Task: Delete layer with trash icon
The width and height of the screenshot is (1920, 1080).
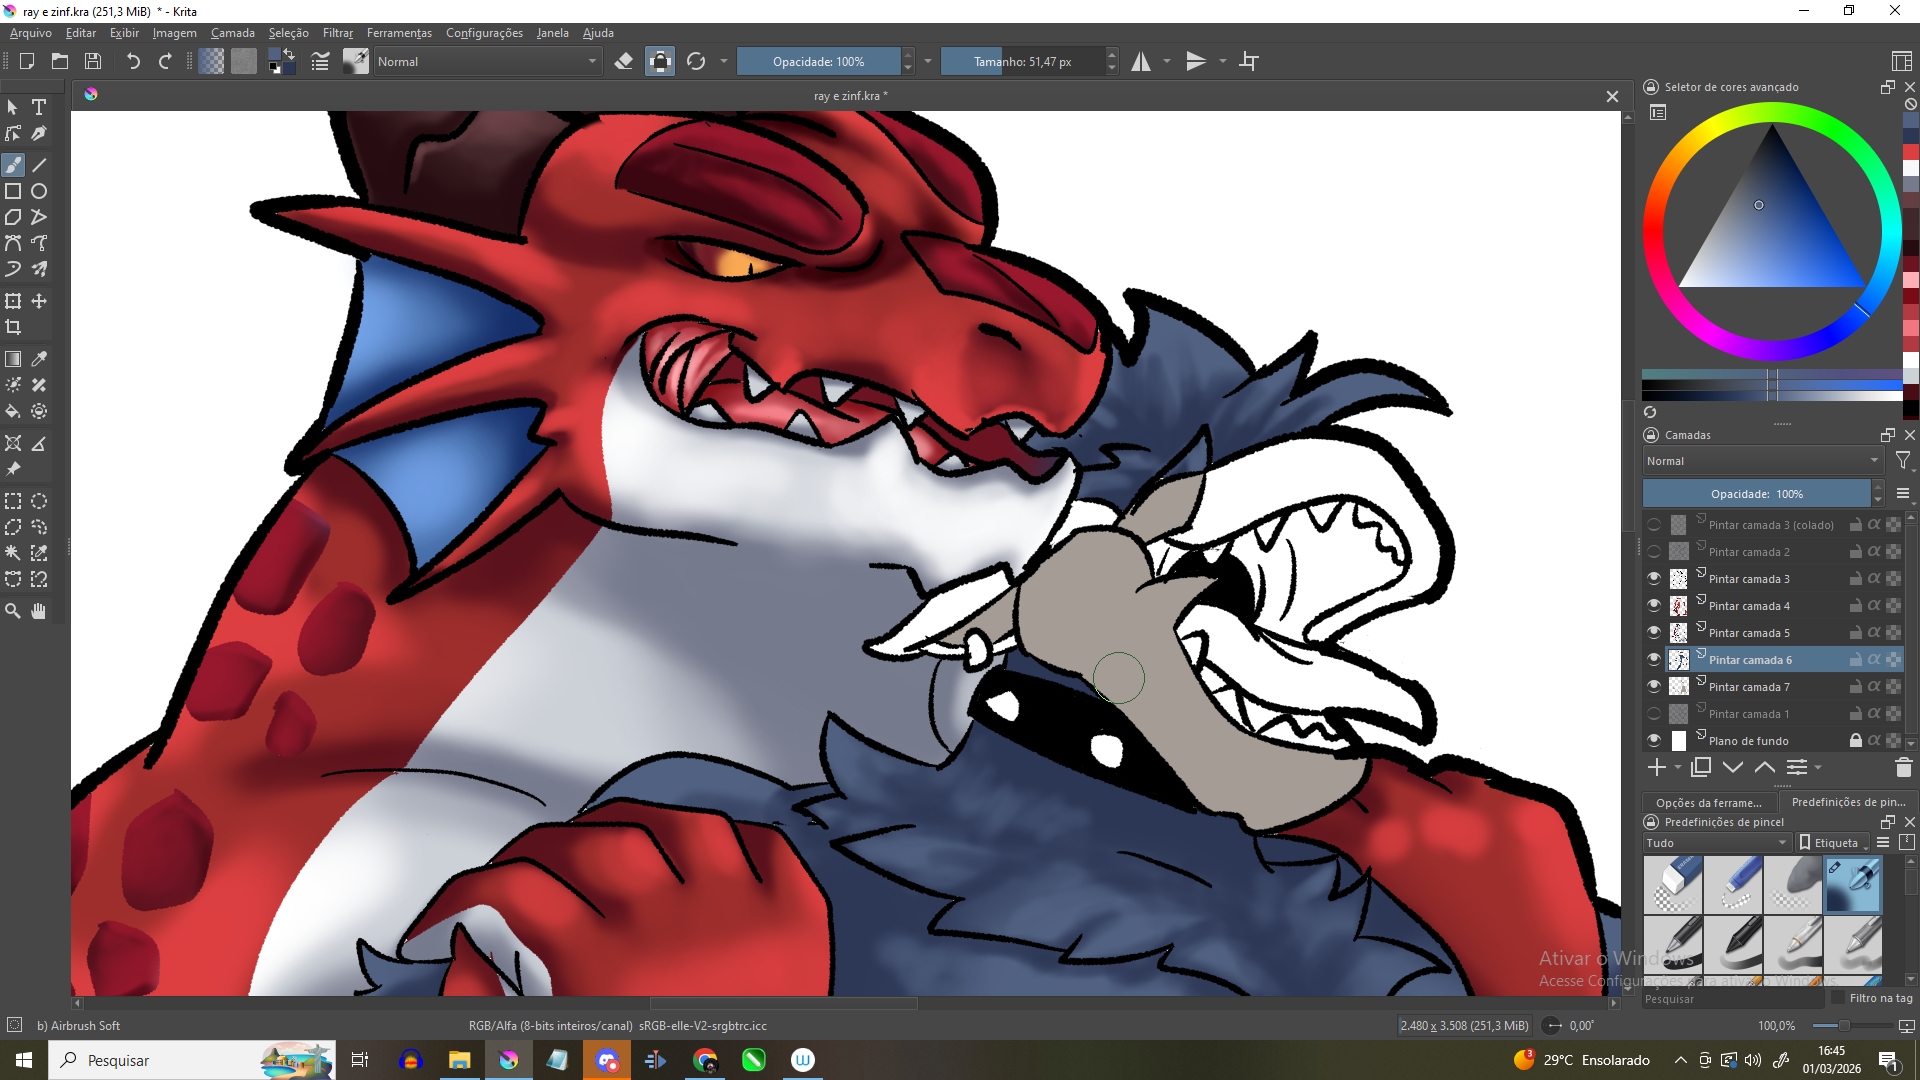Action: coord(1903,768)
